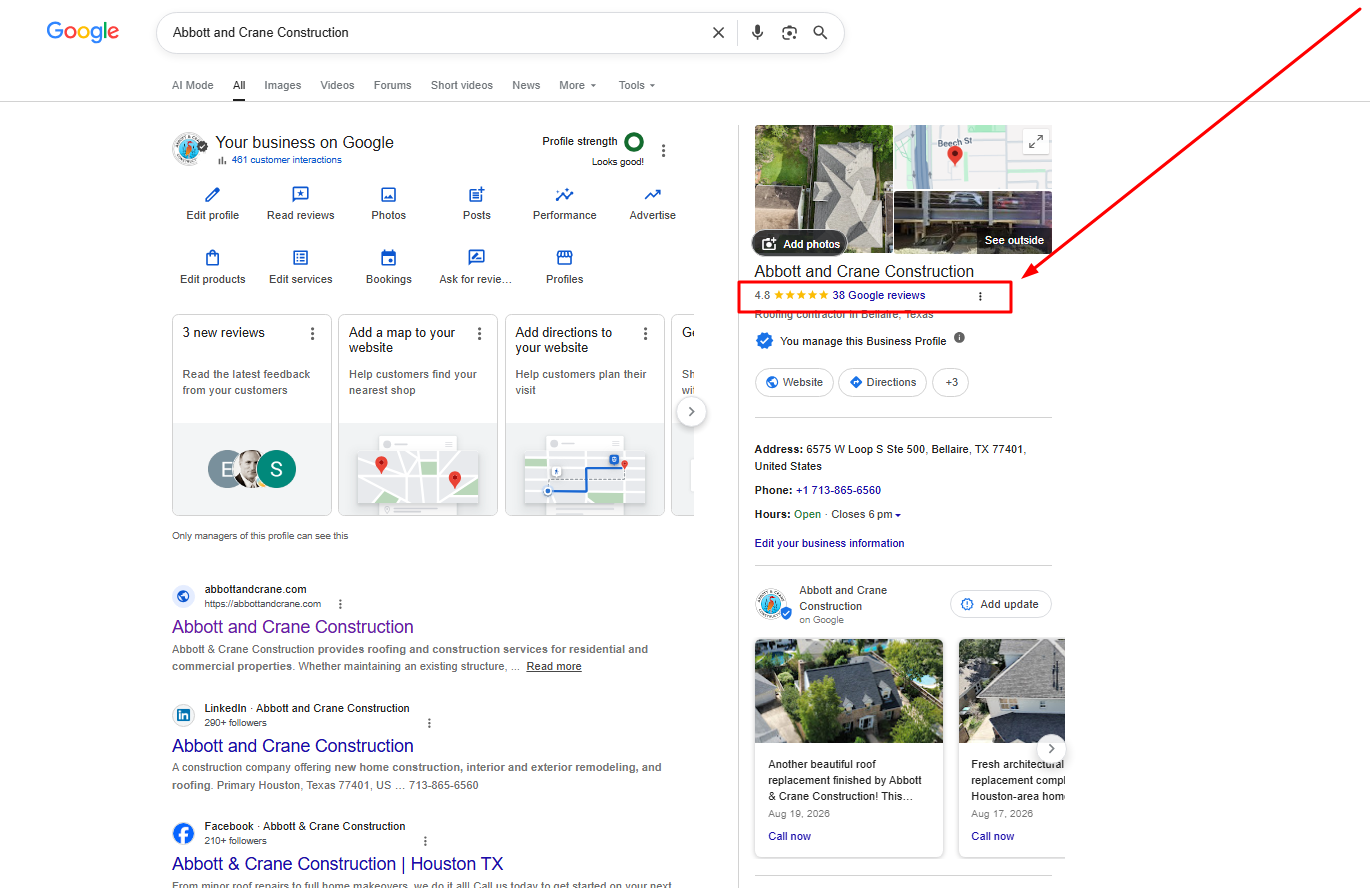Image resolution: width=1370 pixels, height=888 pixels.
Task: Open three-dot menu for LinkedIn result
Action: 429,723
